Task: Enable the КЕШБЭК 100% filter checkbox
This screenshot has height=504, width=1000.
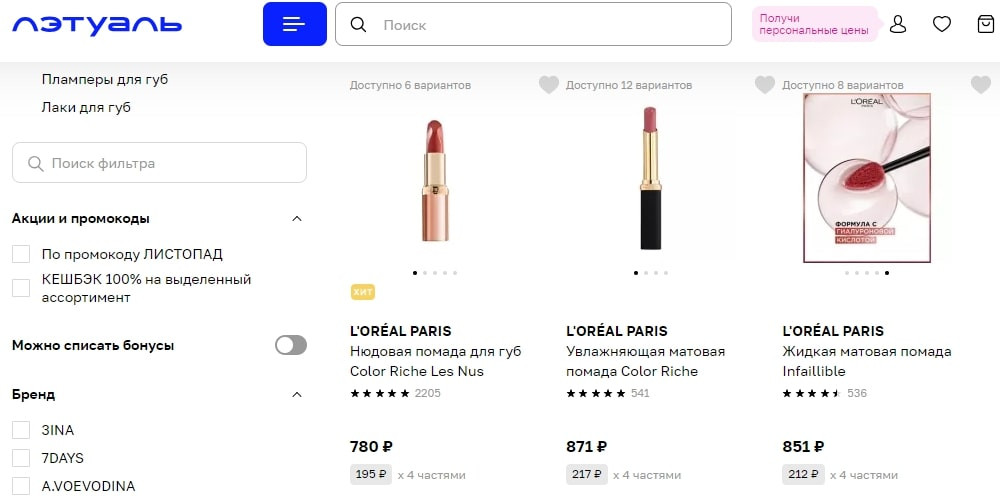Action: [x=21, y=288]
